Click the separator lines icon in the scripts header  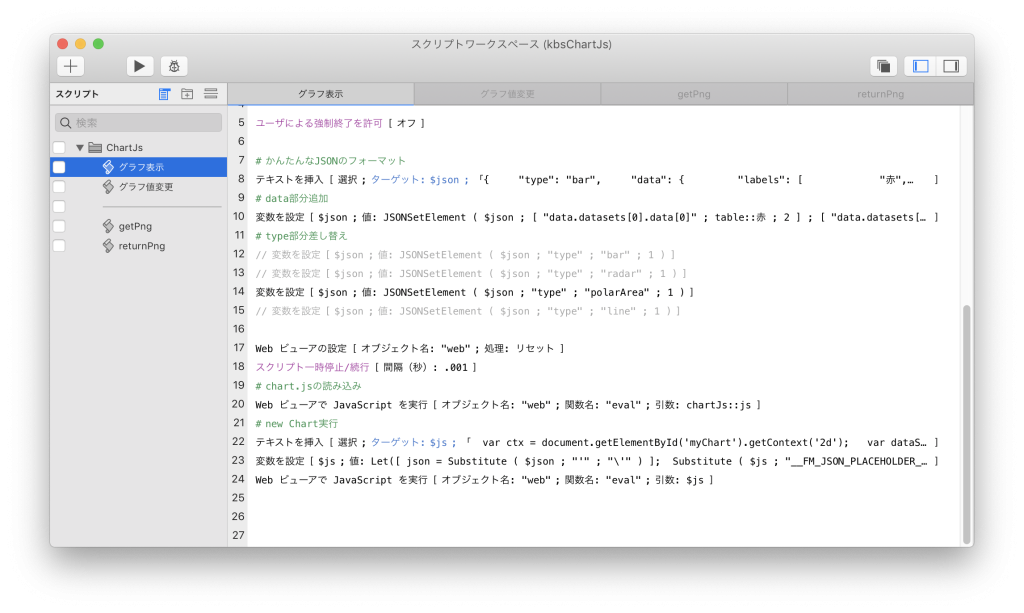point(210,94)
